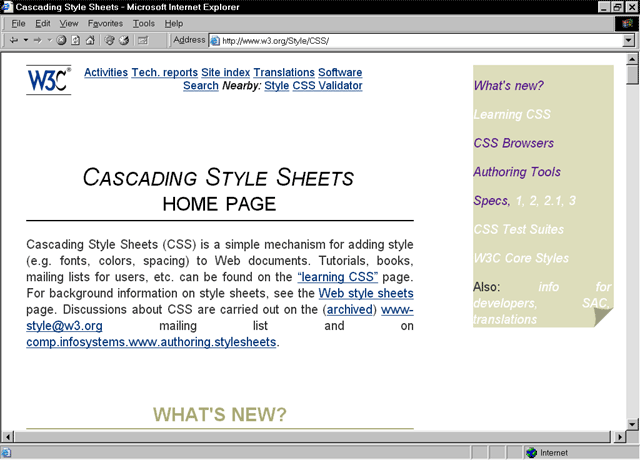The width and height of the screenshot is (640, 460).
Task: Open the Favorites menu
Action: tap(105, 24)
